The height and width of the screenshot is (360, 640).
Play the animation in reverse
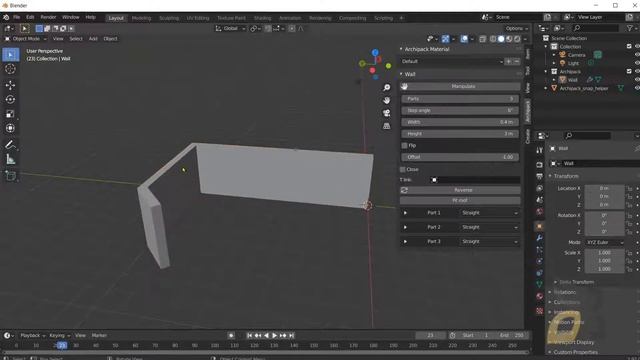[x=267, y=336]
